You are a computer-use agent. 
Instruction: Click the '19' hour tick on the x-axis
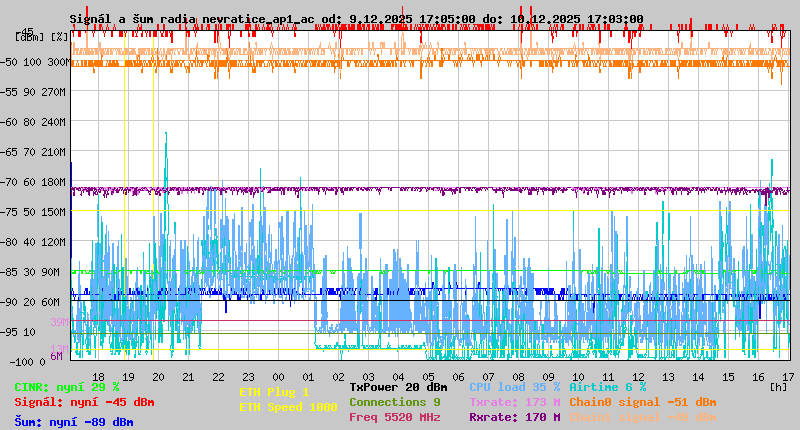click(x=129, y=377)
